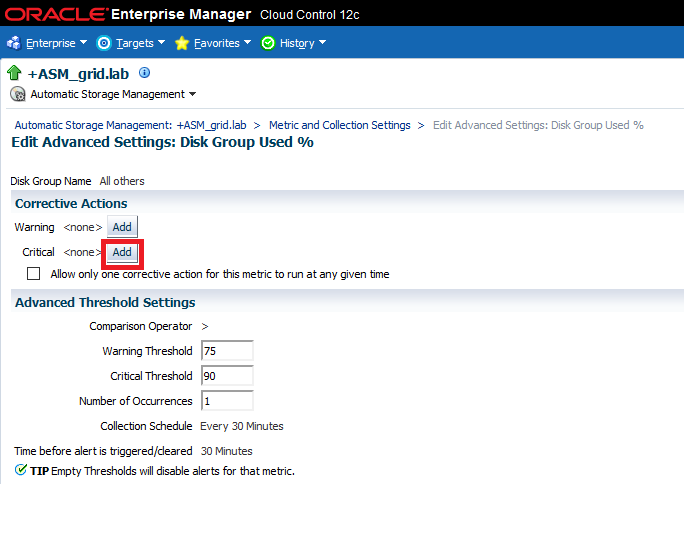Expand the History dropdown arrow
Screen dimensions: 684x549
pyautogui.click(x=323, y=42)
